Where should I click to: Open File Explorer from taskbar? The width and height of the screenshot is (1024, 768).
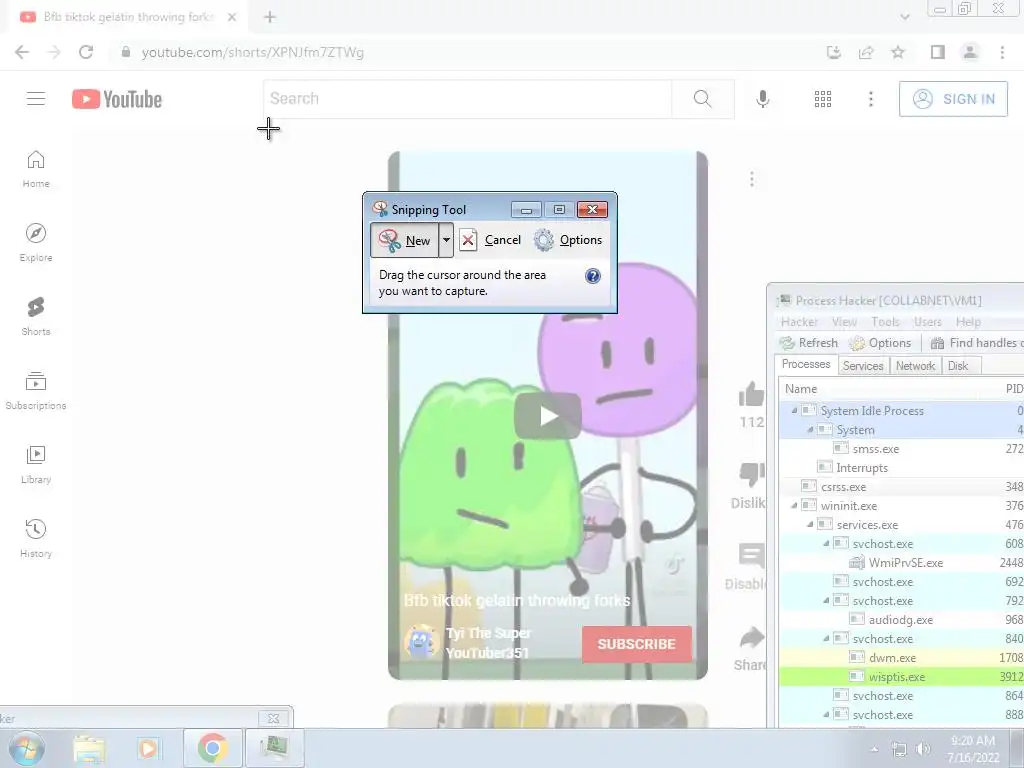[89, 749]
